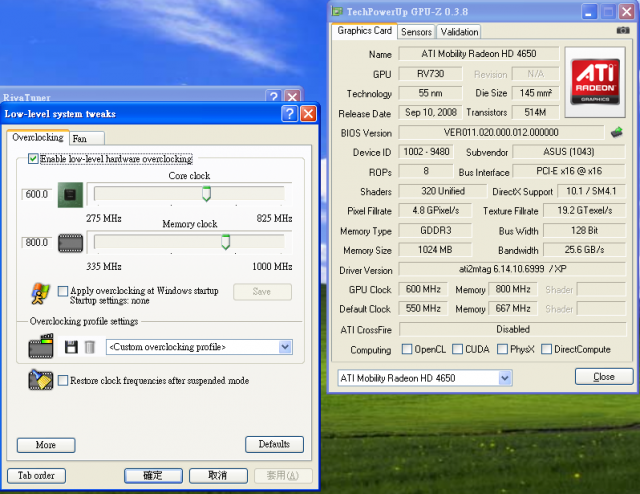Image resolution: width=640 pixels, height=494 pixels.
Task: Click the ATI CrossFire Disabled field
Action: click(x=512, y=329)
